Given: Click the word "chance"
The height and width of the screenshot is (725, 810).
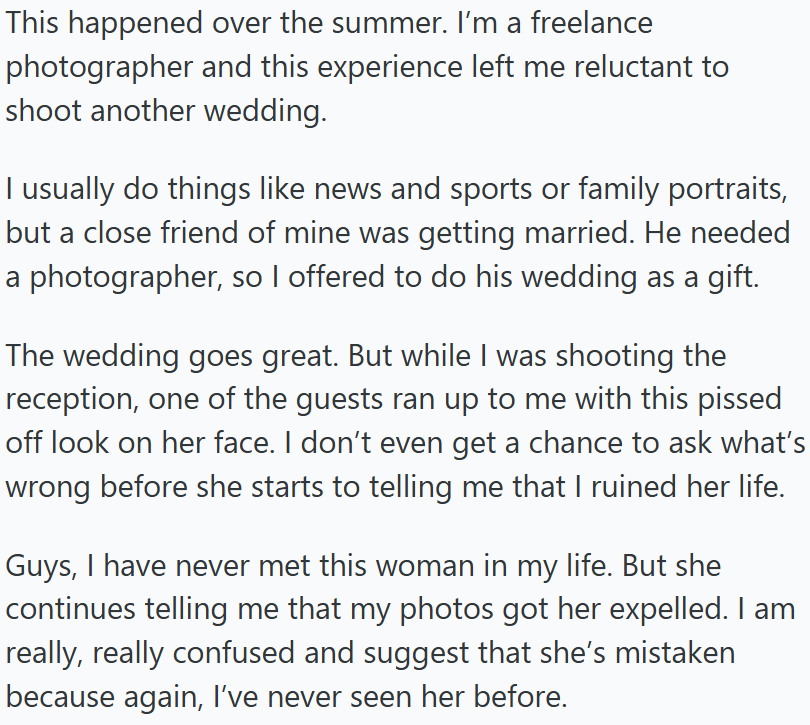Looking at the screenshot, I should point(519,443).
